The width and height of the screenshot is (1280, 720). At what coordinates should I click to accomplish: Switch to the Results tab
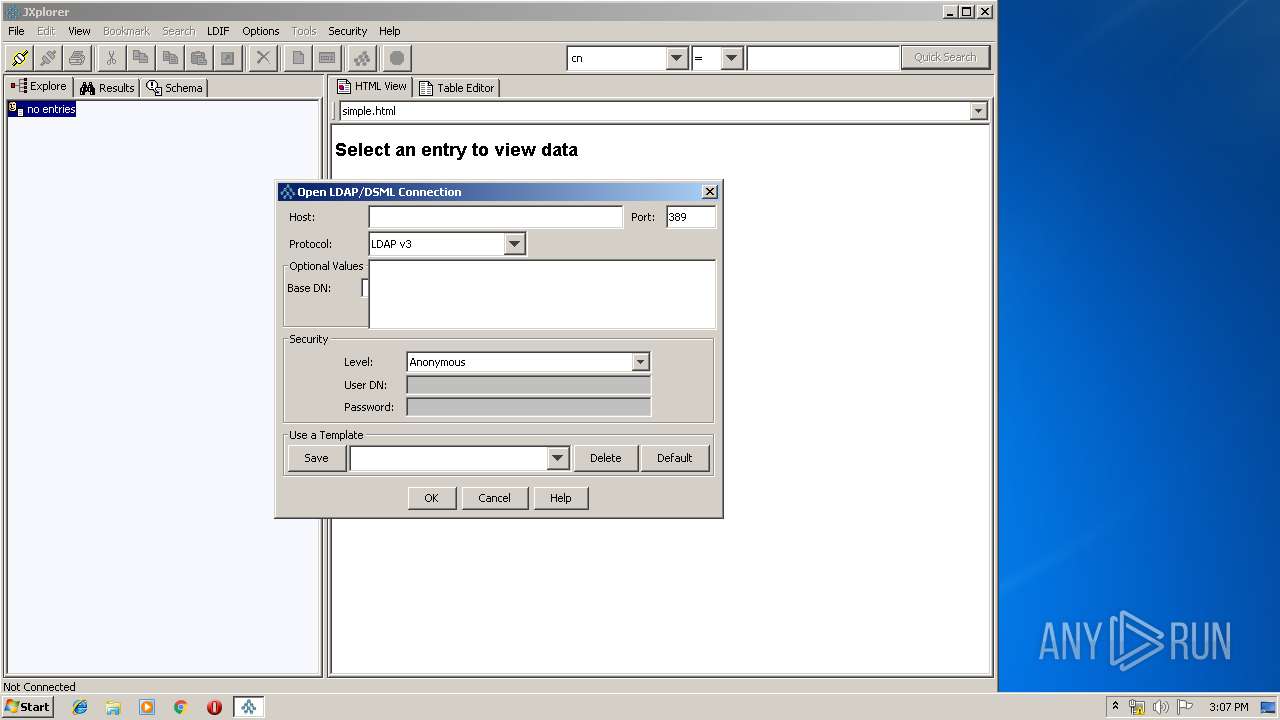point(107,88)
